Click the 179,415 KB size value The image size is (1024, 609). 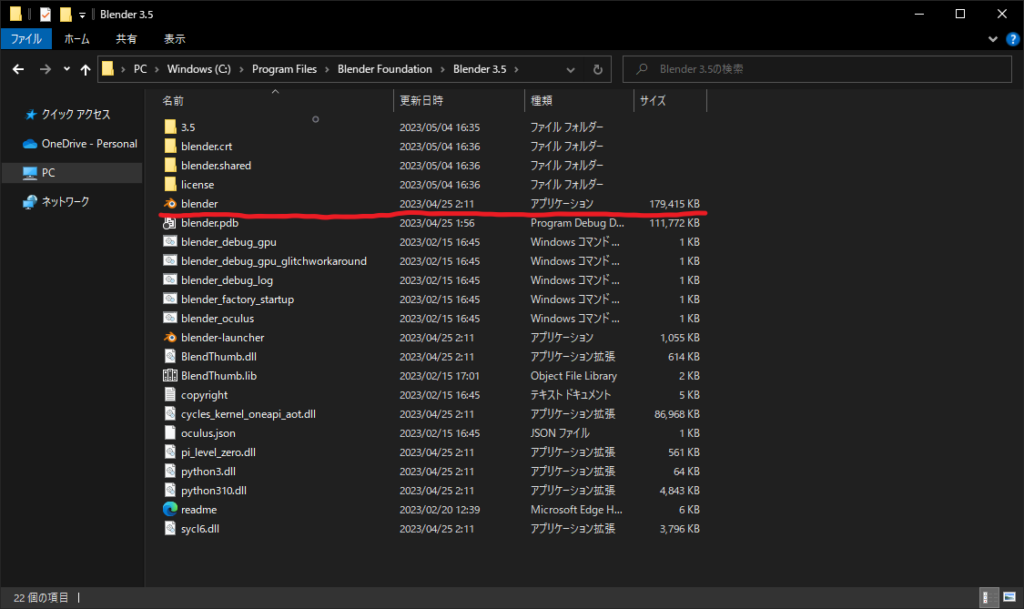[x=674, y=204]
